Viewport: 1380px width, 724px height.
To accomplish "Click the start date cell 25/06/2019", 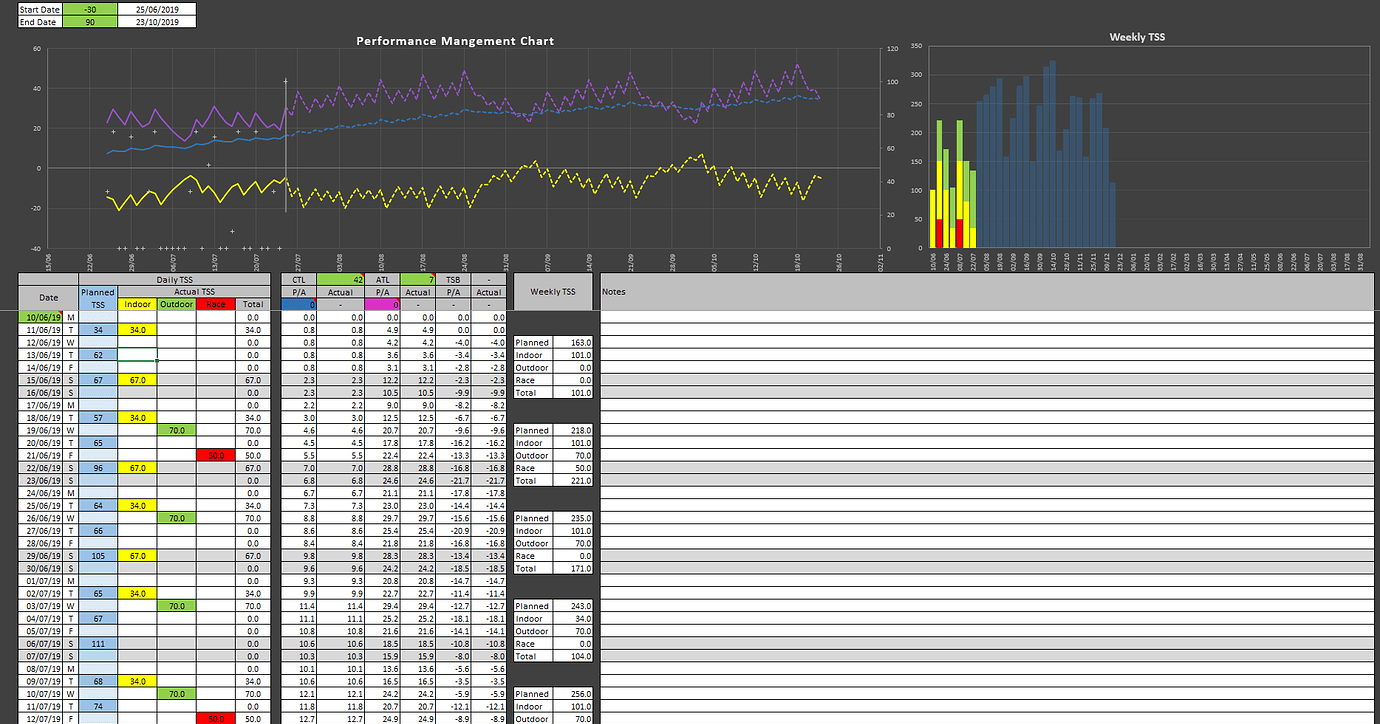I will (157, 9).
